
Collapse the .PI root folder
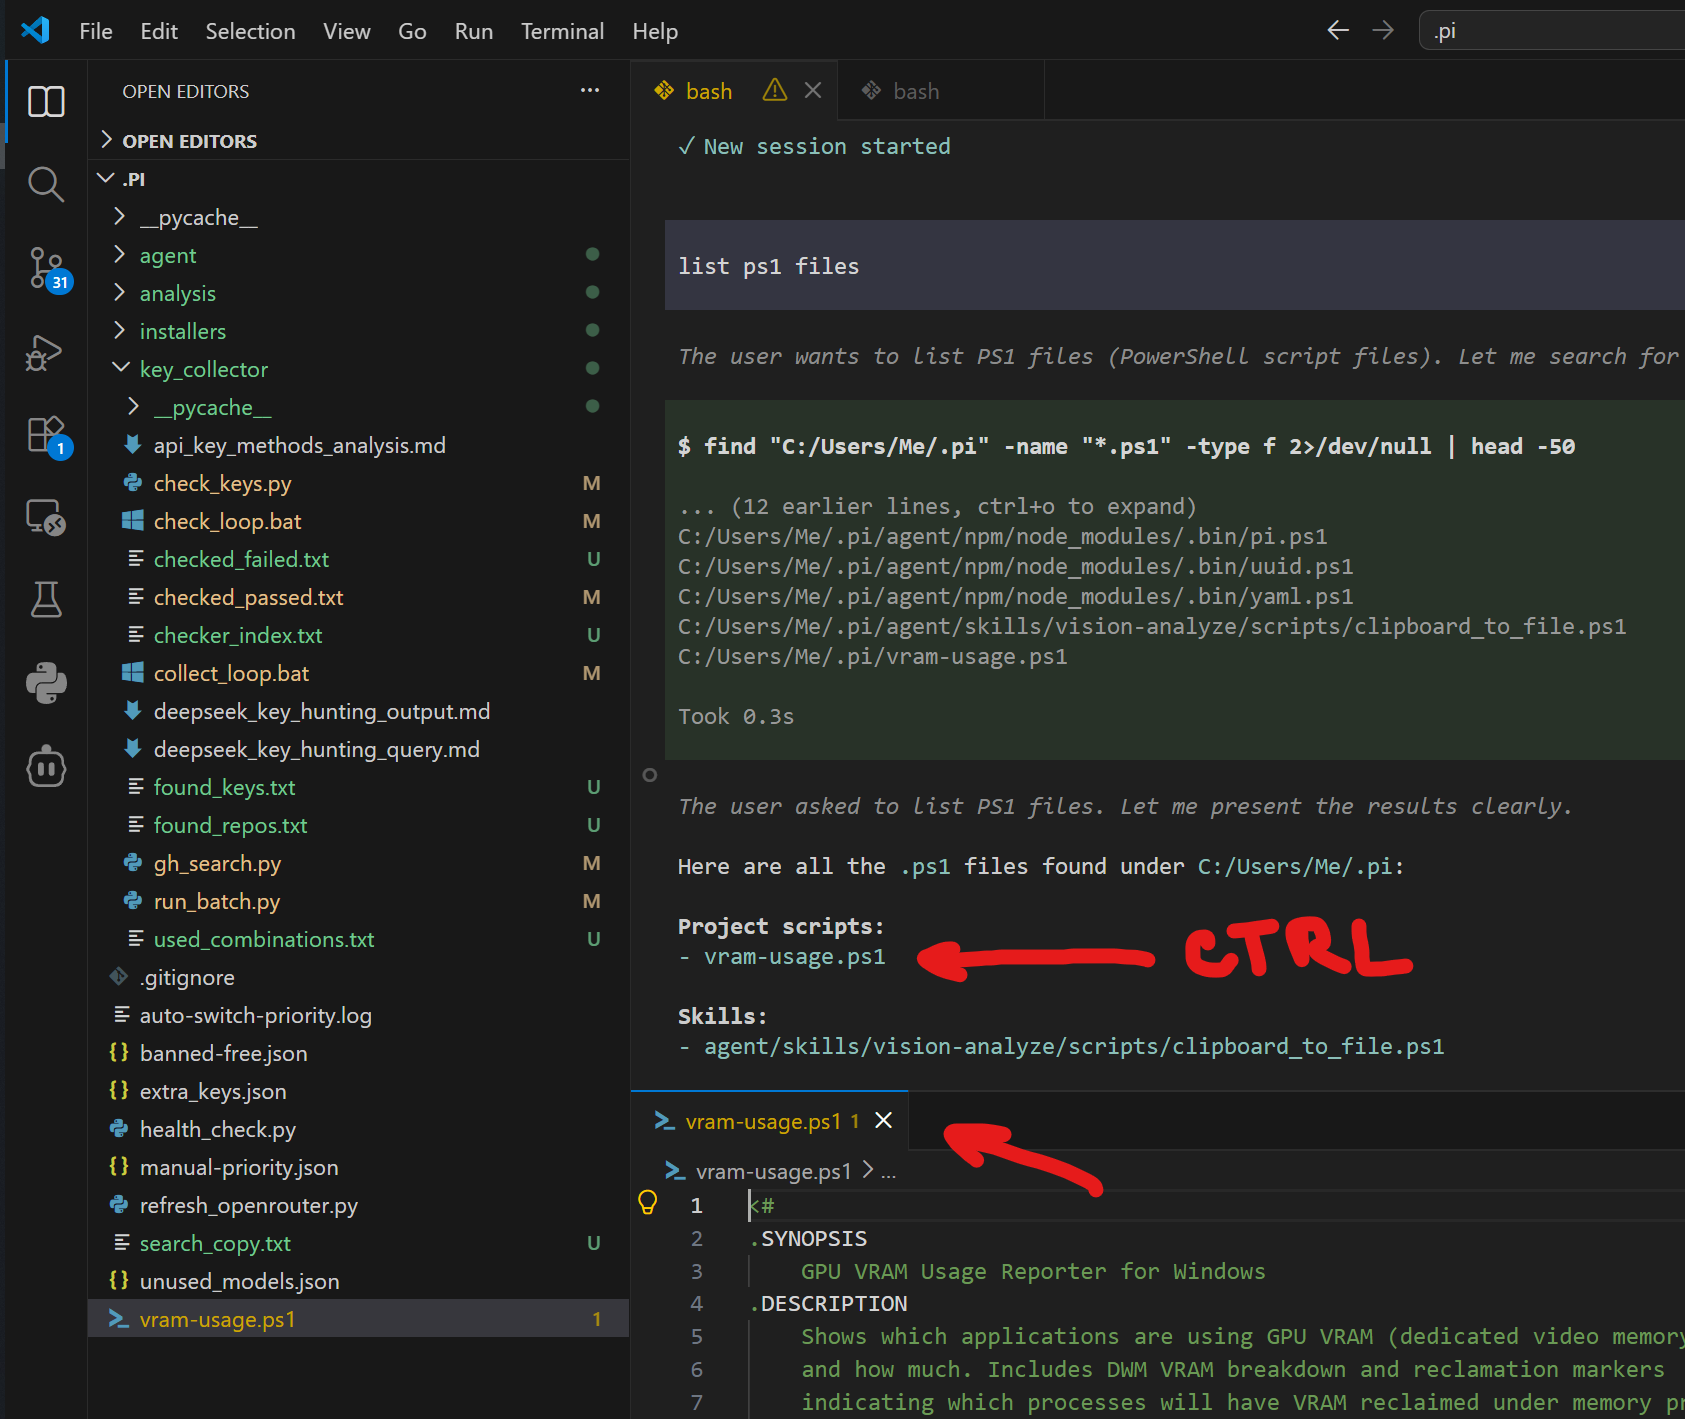[358, 179]
